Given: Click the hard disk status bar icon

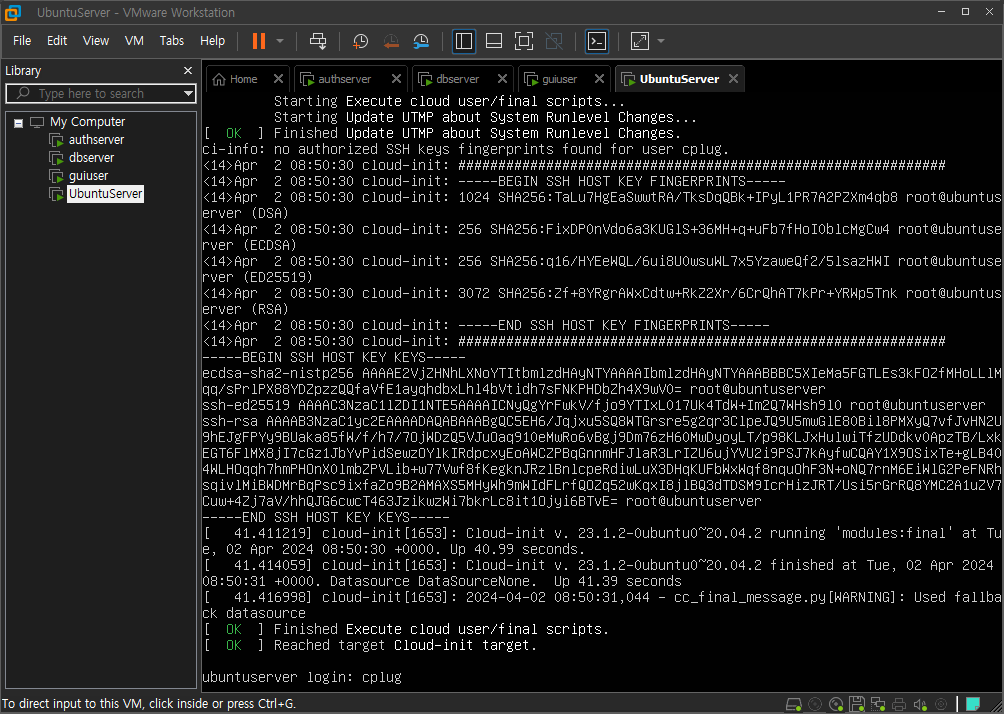Looking at the screenshot, I should coord(794,704).
